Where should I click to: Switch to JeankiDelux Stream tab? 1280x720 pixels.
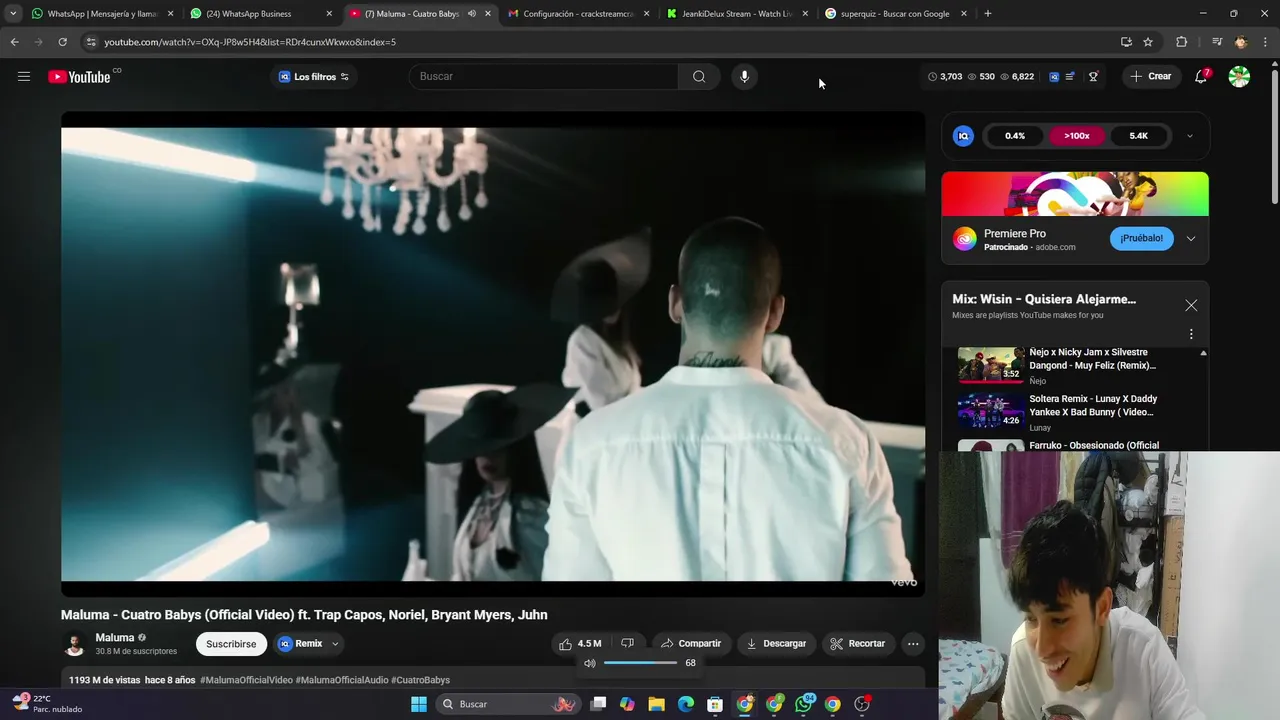point(738,14)
